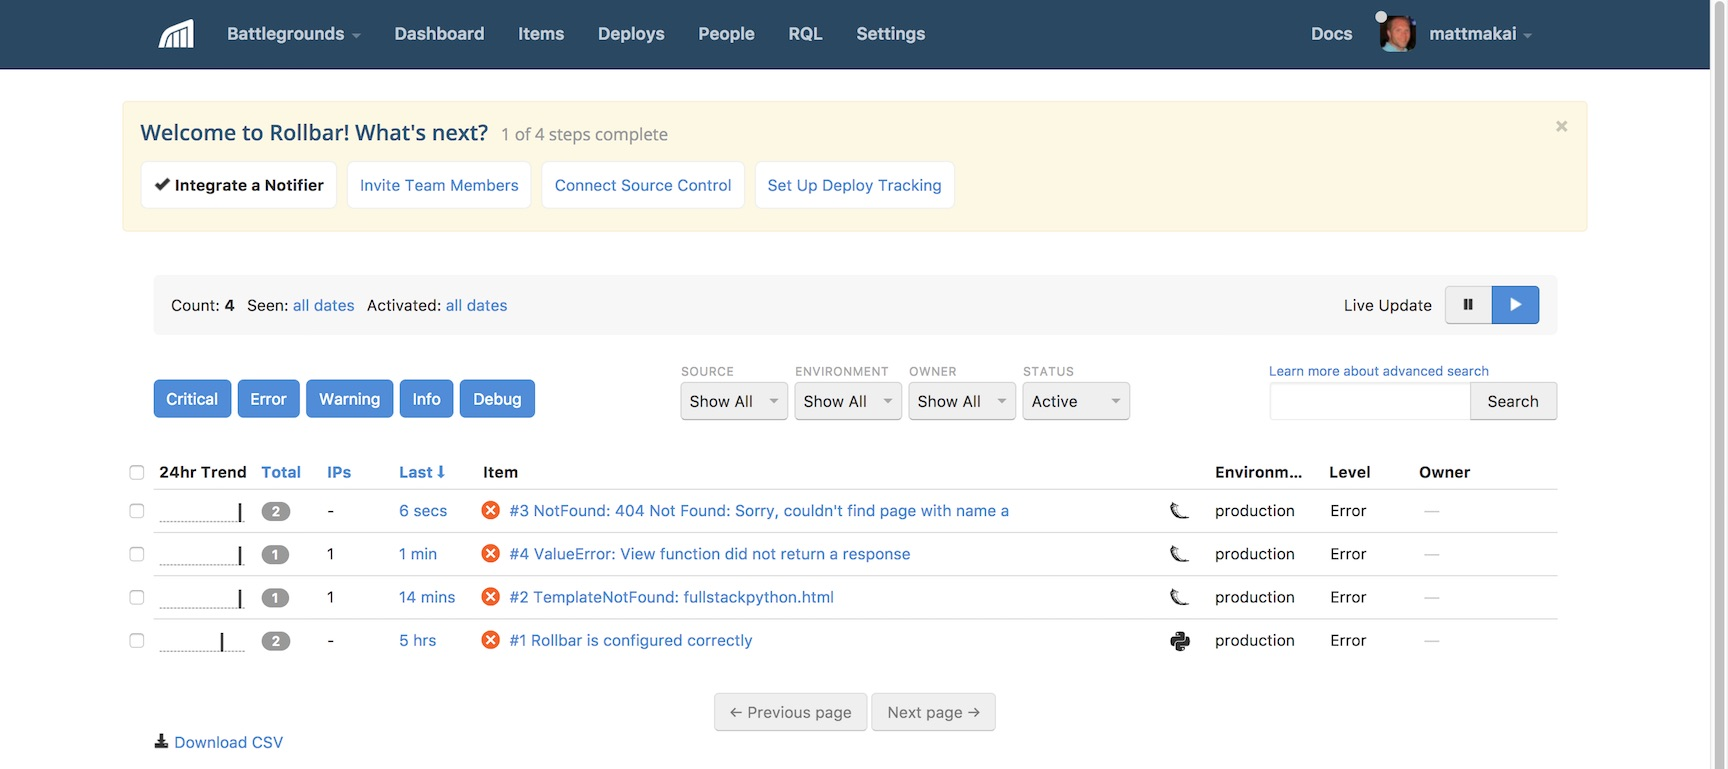Dismiss the Welcome to Rollbar banner
This screenshot has width=1728, height=769.
point(1561,126)
